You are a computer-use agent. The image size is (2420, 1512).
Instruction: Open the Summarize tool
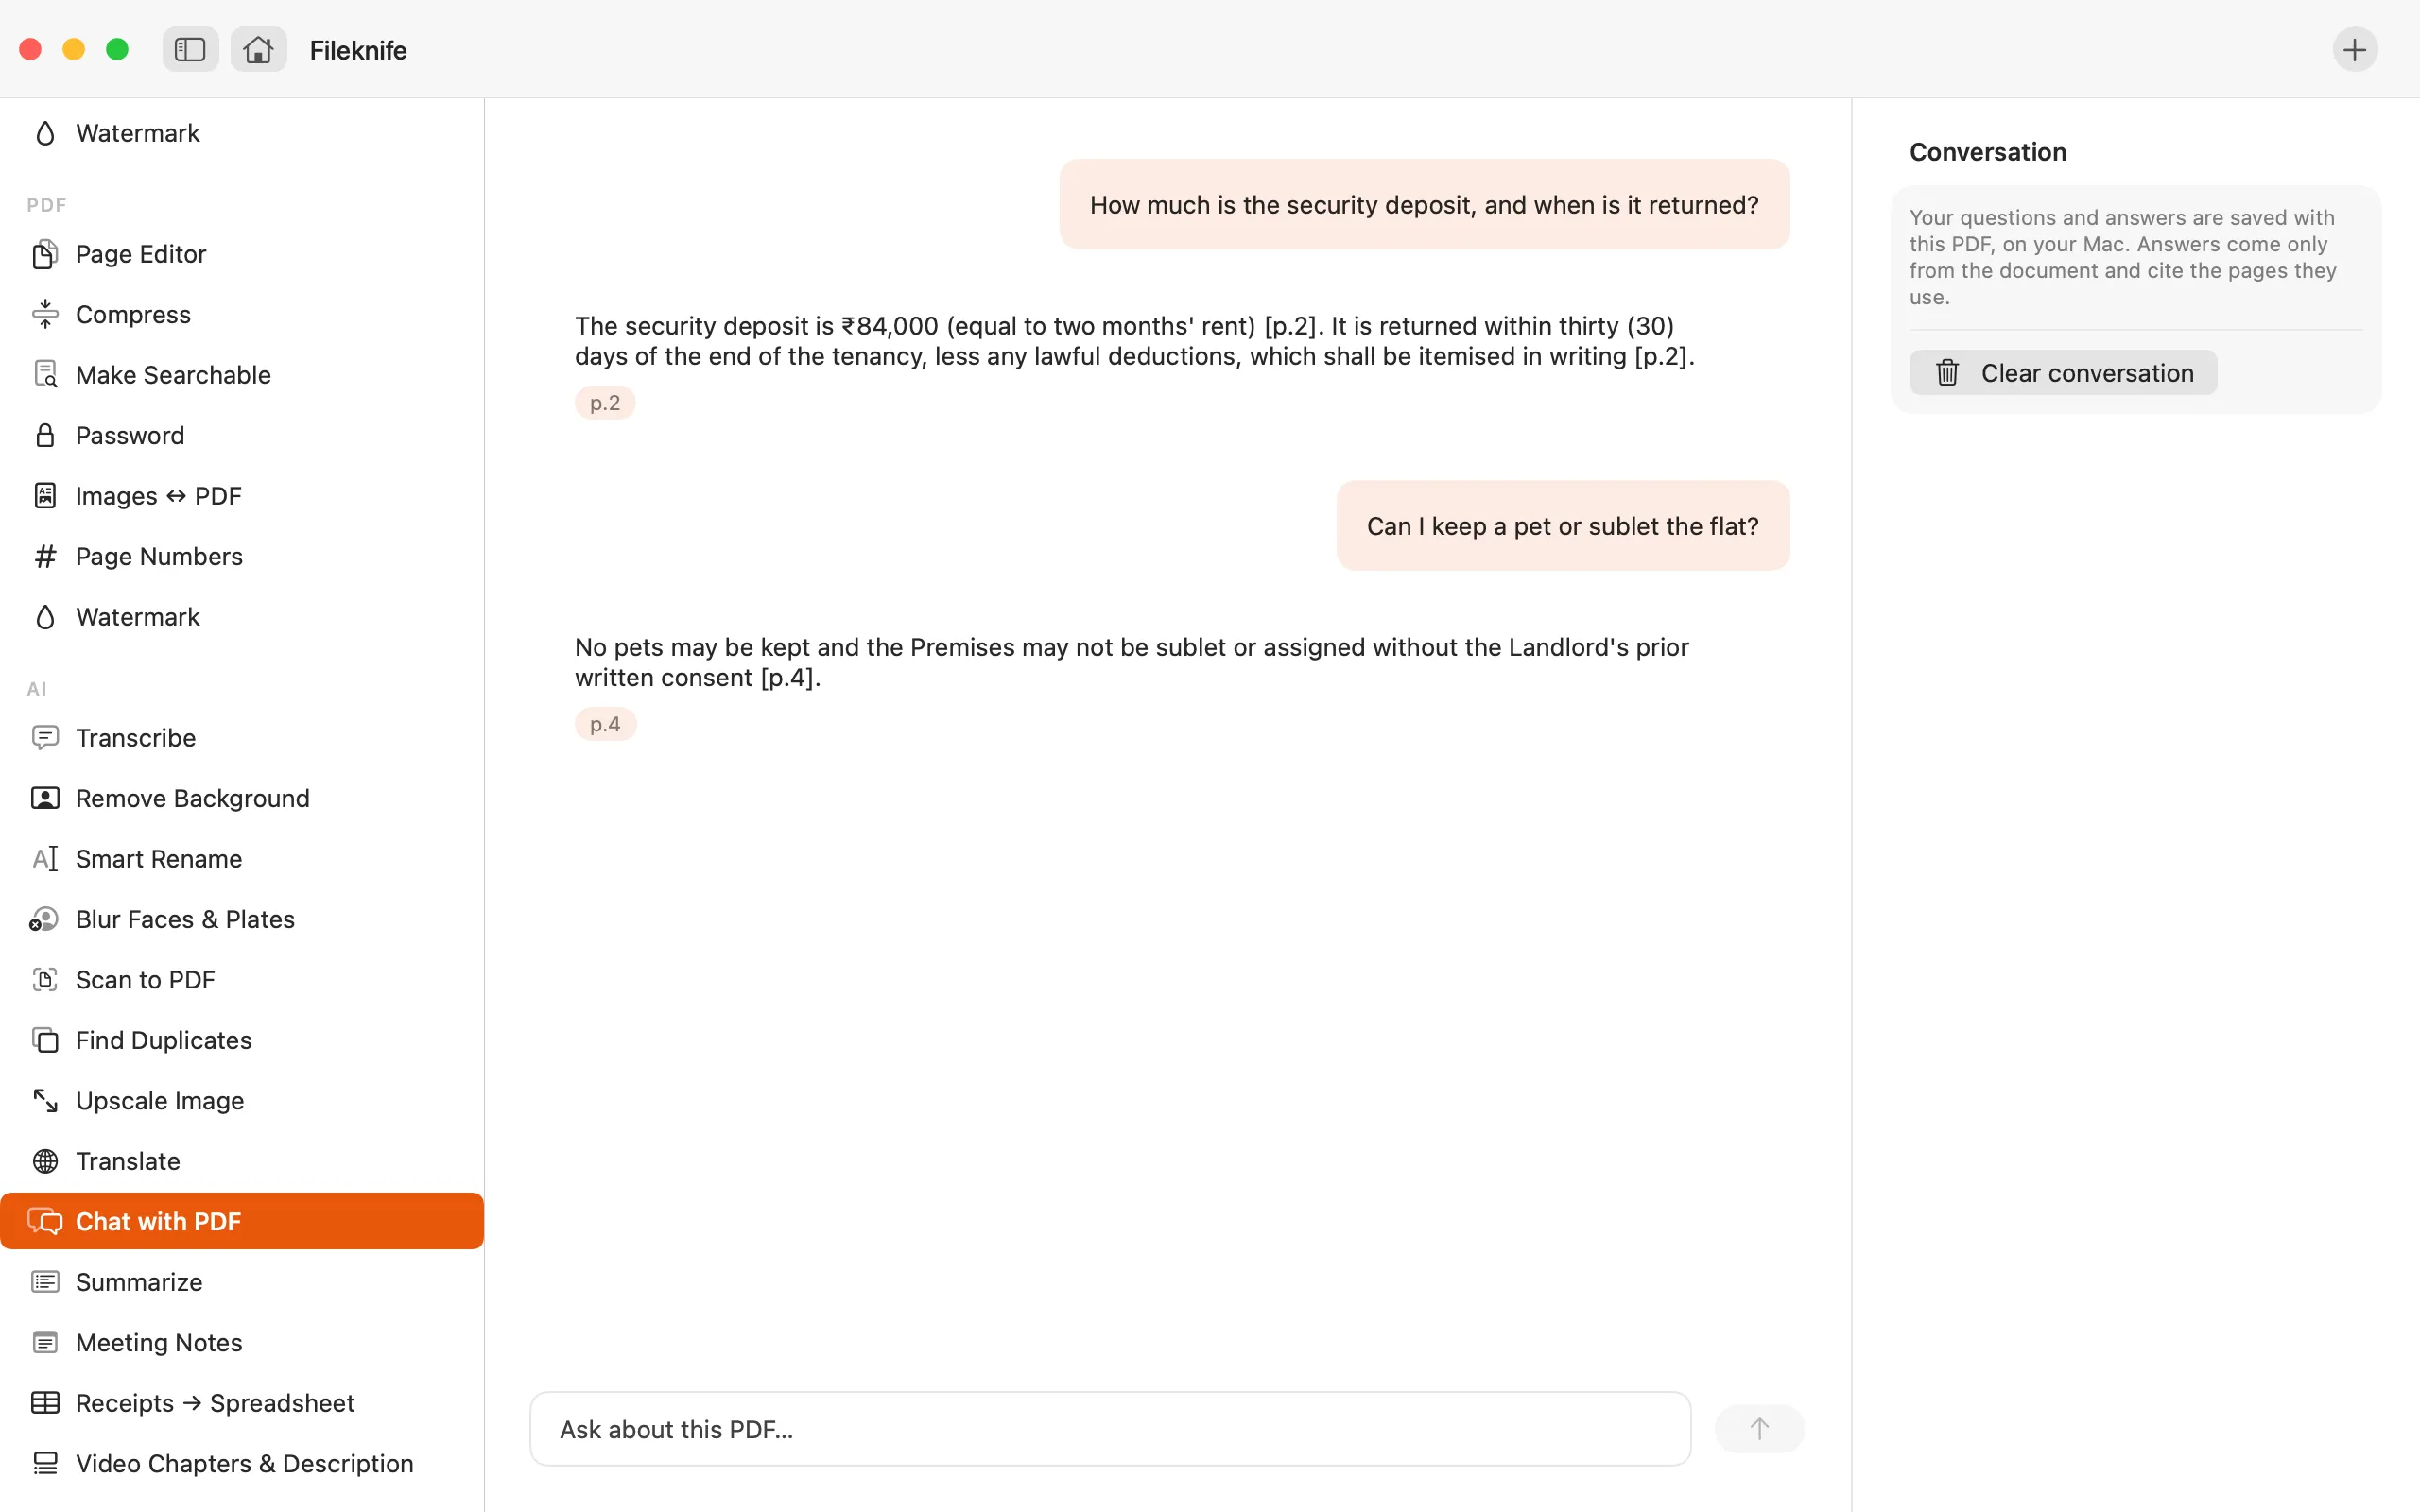point(242,1282)
